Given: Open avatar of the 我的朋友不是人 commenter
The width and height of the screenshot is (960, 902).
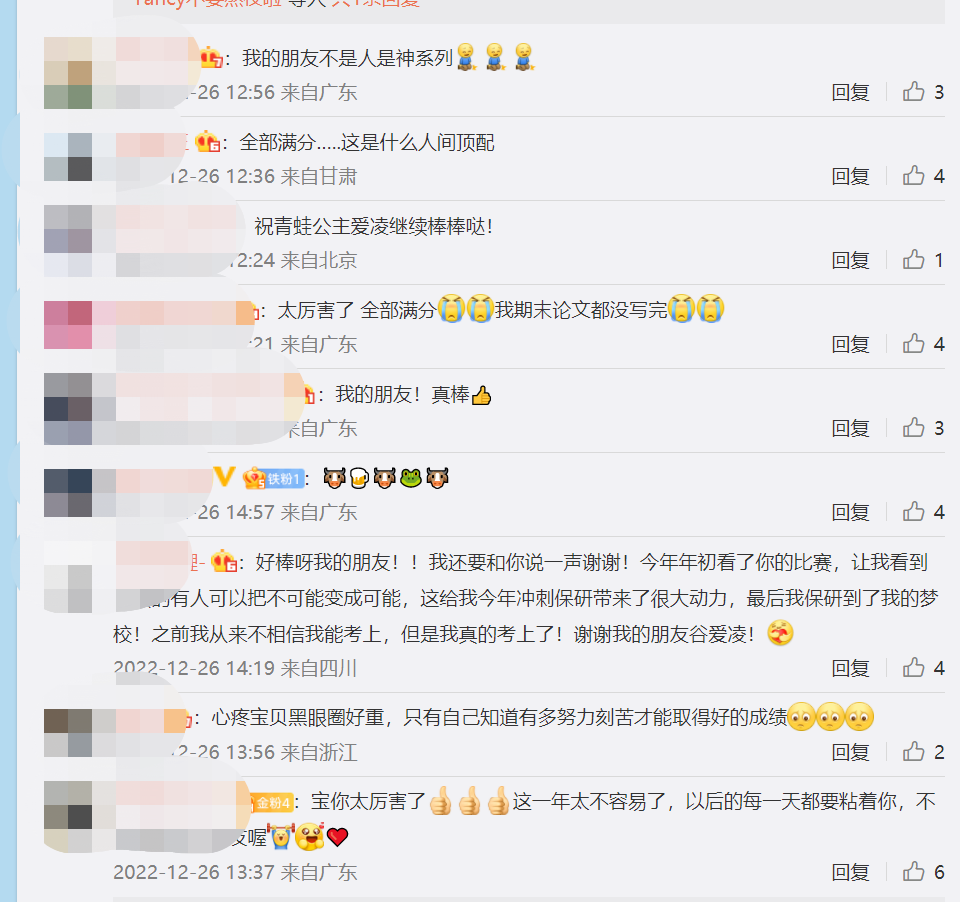Looking at the screenshot, I should click(68, 73).
